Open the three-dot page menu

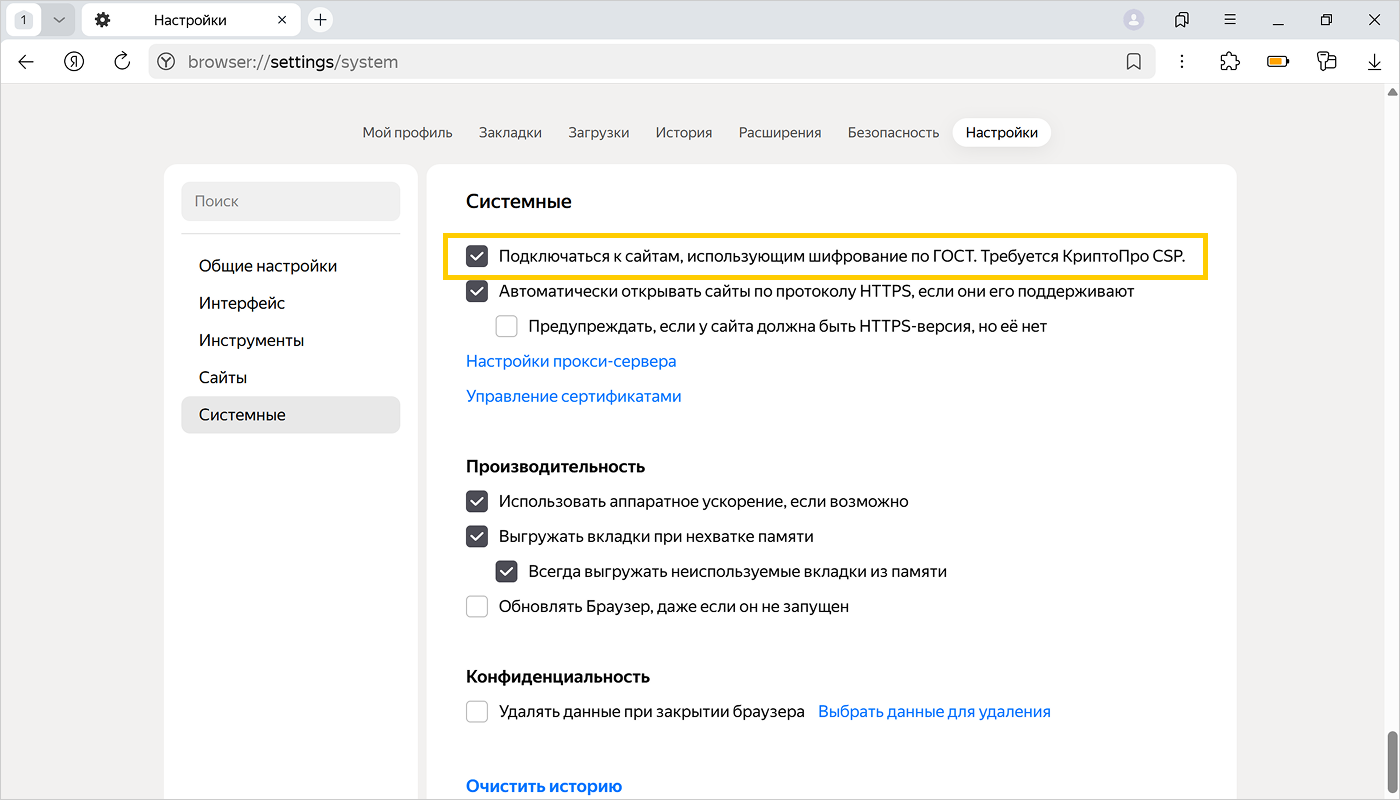tap(1182, 62)
